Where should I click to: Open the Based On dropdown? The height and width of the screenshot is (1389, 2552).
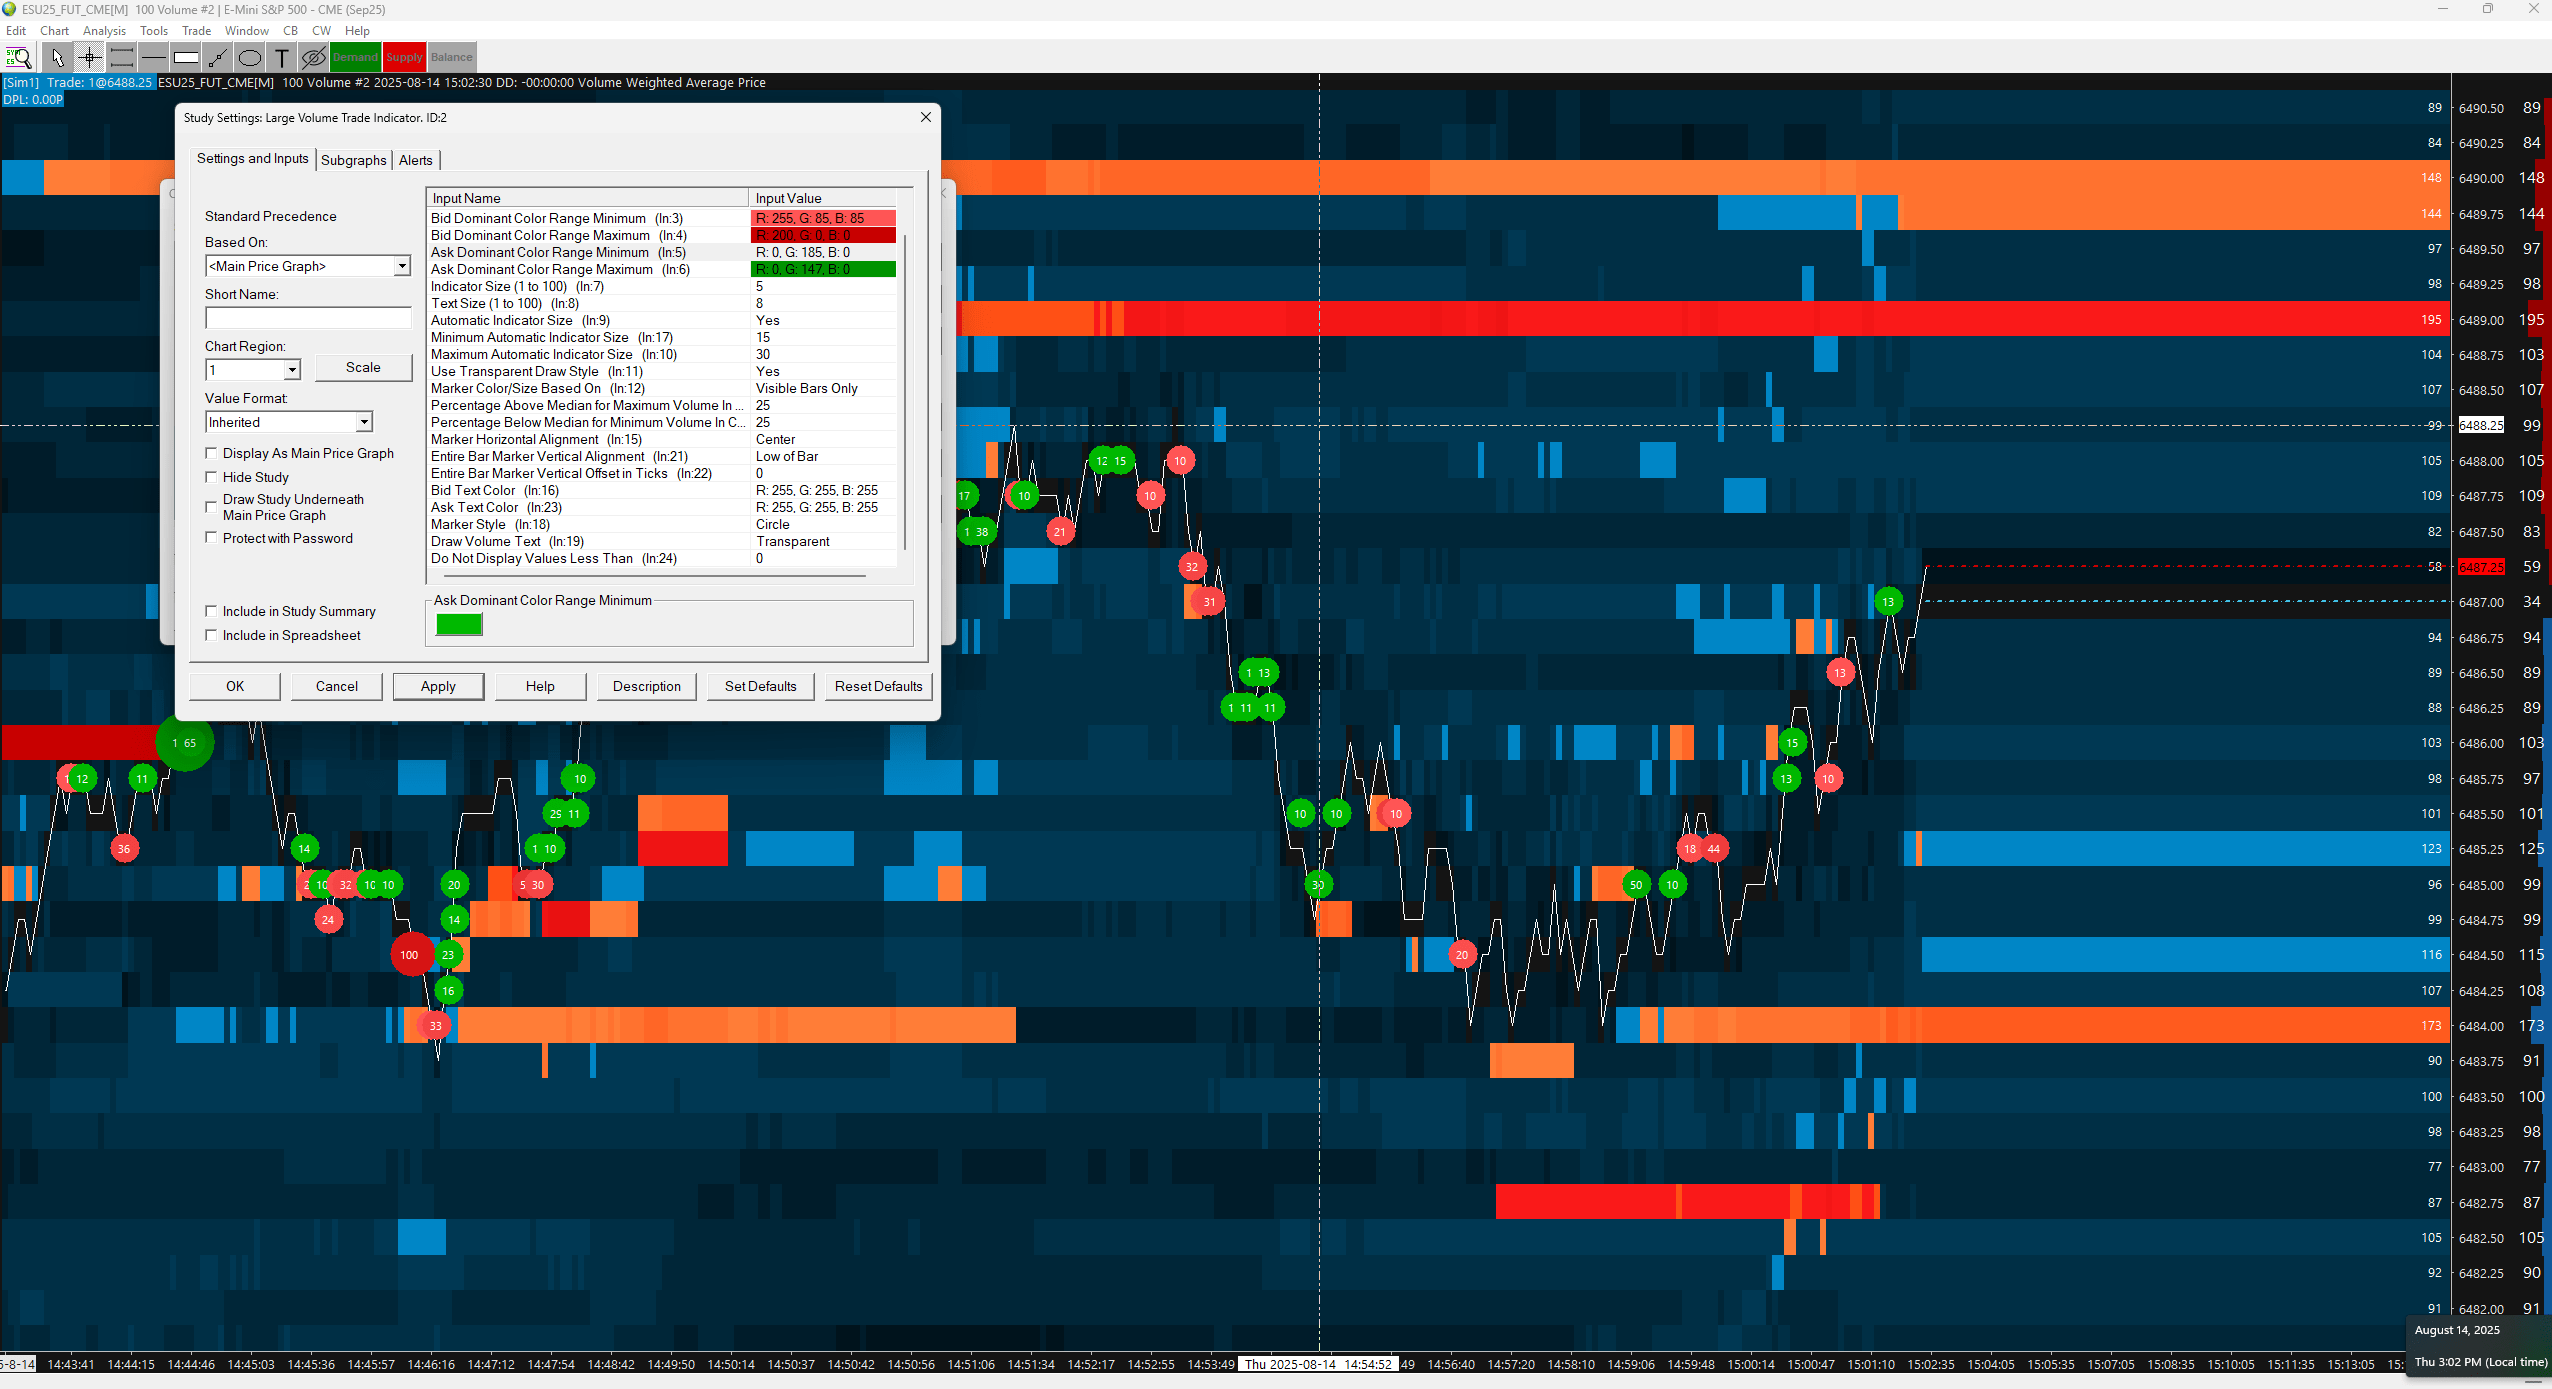(x=401, y=266)
